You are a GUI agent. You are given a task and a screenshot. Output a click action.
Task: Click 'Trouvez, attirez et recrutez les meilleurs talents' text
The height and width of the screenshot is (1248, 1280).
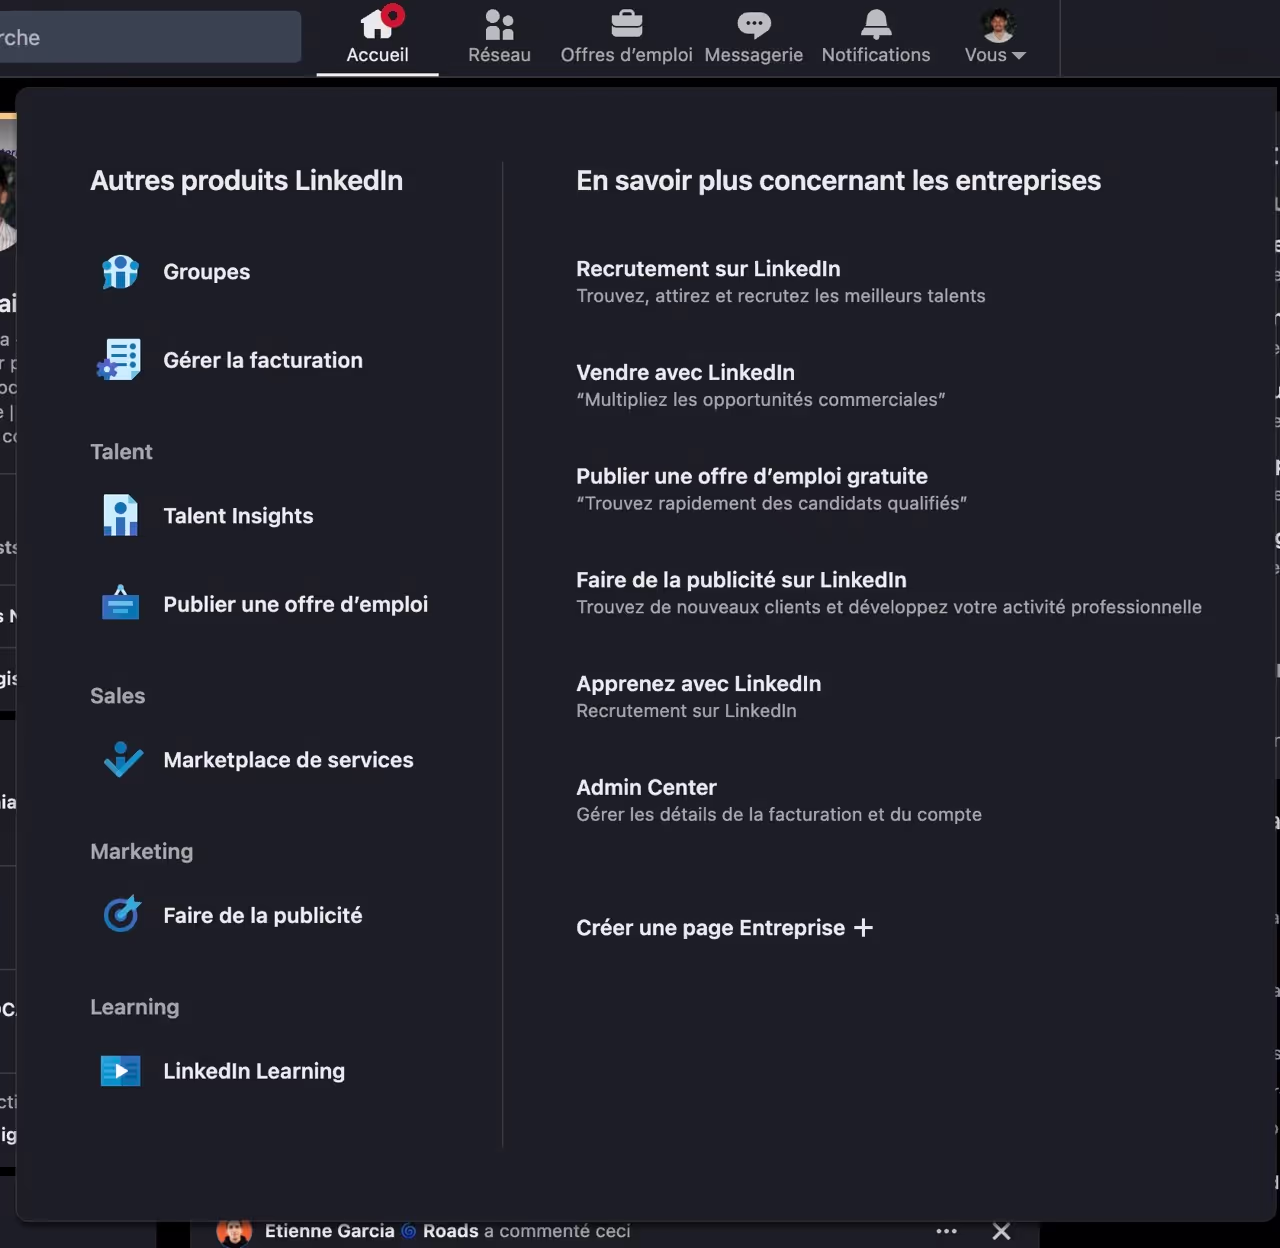780,296
